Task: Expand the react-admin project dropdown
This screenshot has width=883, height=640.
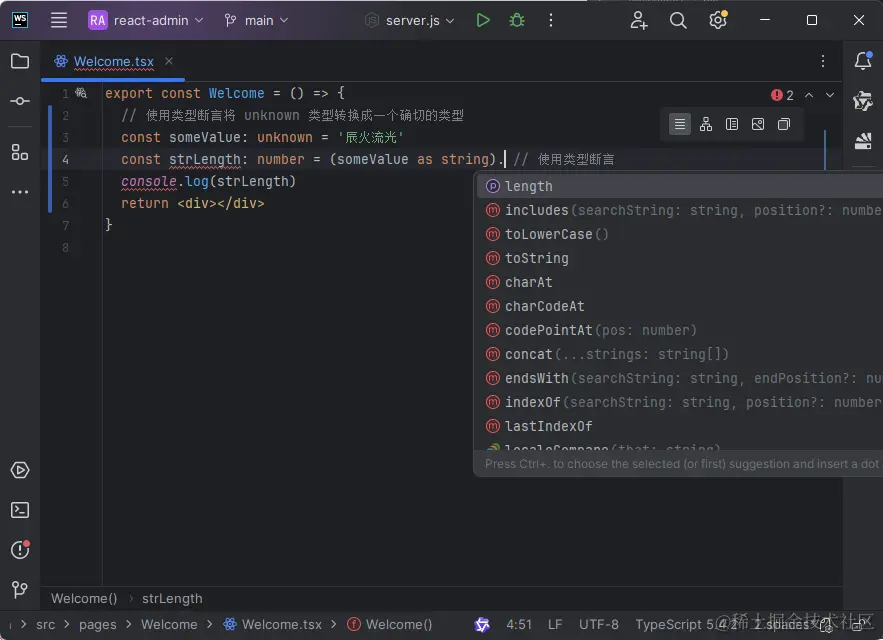Action: [x=146, y=20]
